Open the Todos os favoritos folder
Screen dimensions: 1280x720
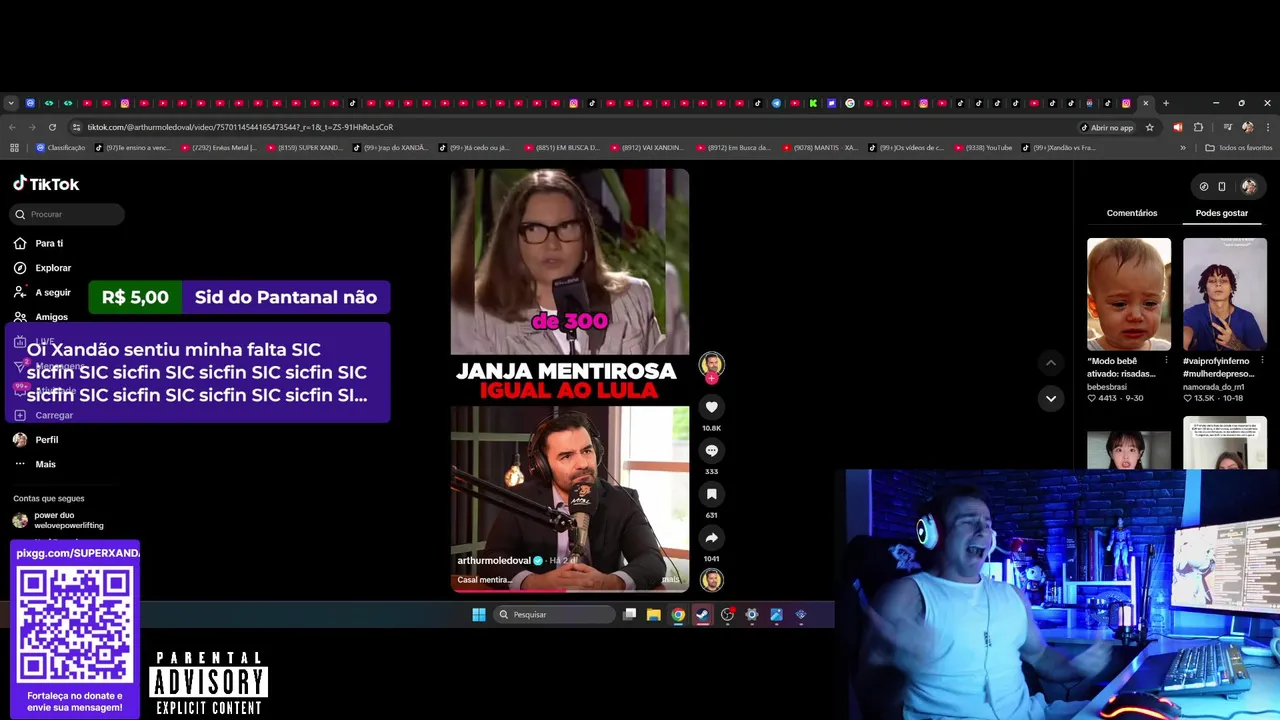1239,148
